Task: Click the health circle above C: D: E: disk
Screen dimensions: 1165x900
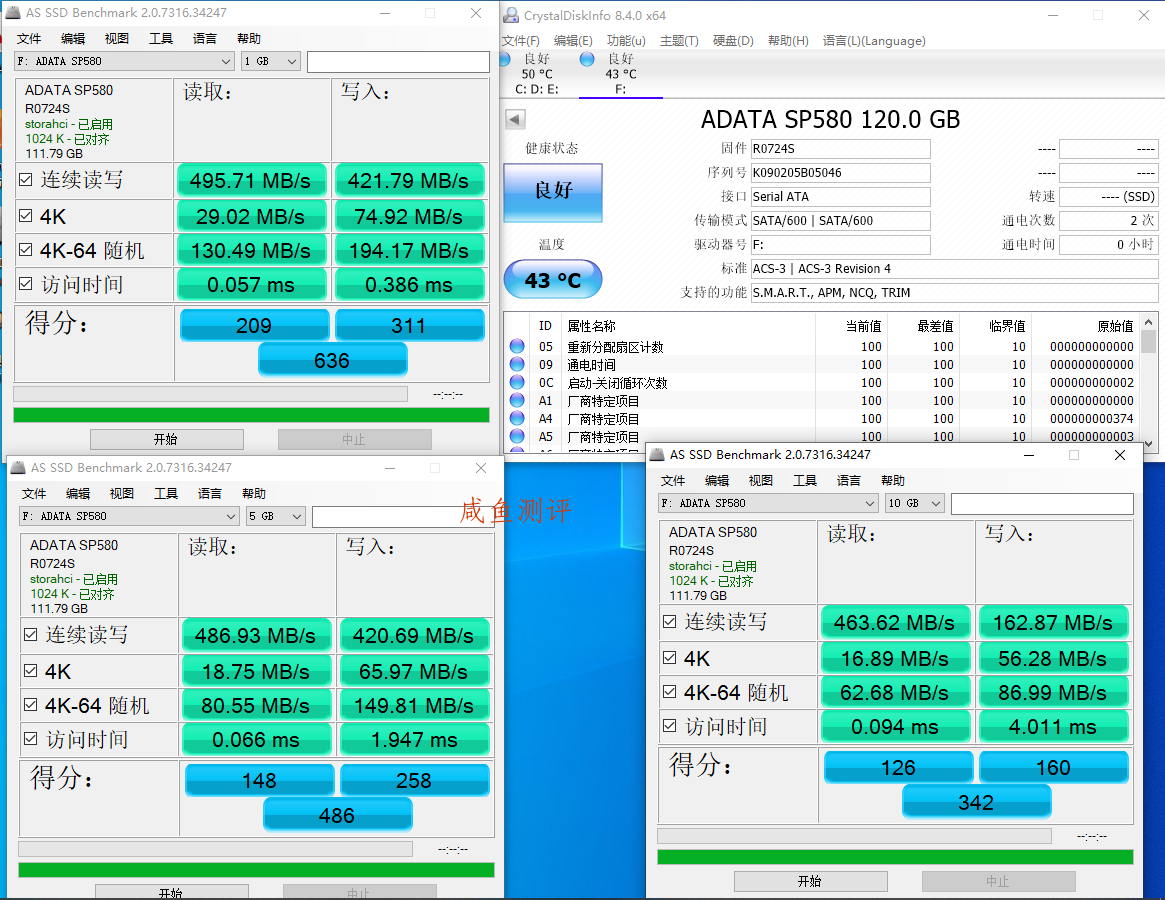Action: 505,59
